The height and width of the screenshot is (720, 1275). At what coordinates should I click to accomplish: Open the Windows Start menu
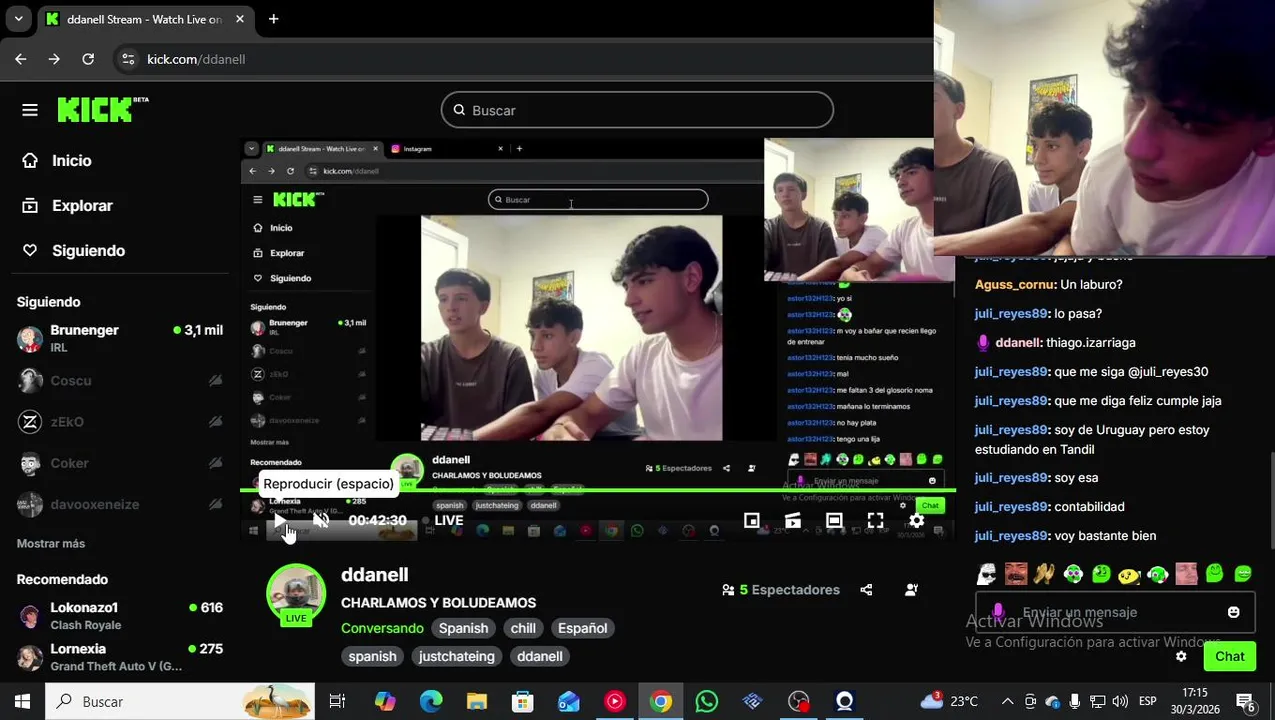coord(22,702)
